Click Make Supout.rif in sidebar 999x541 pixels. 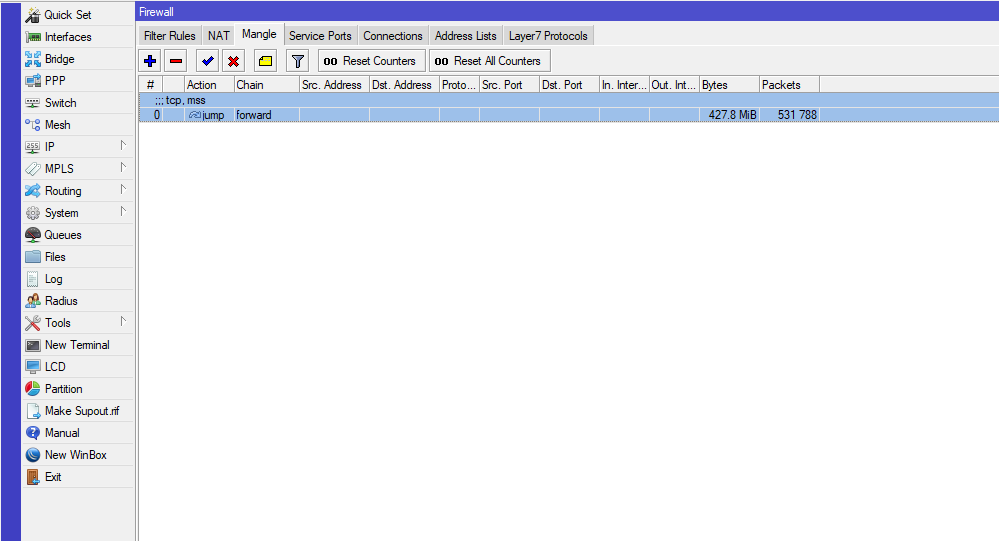tap(81, 411)
